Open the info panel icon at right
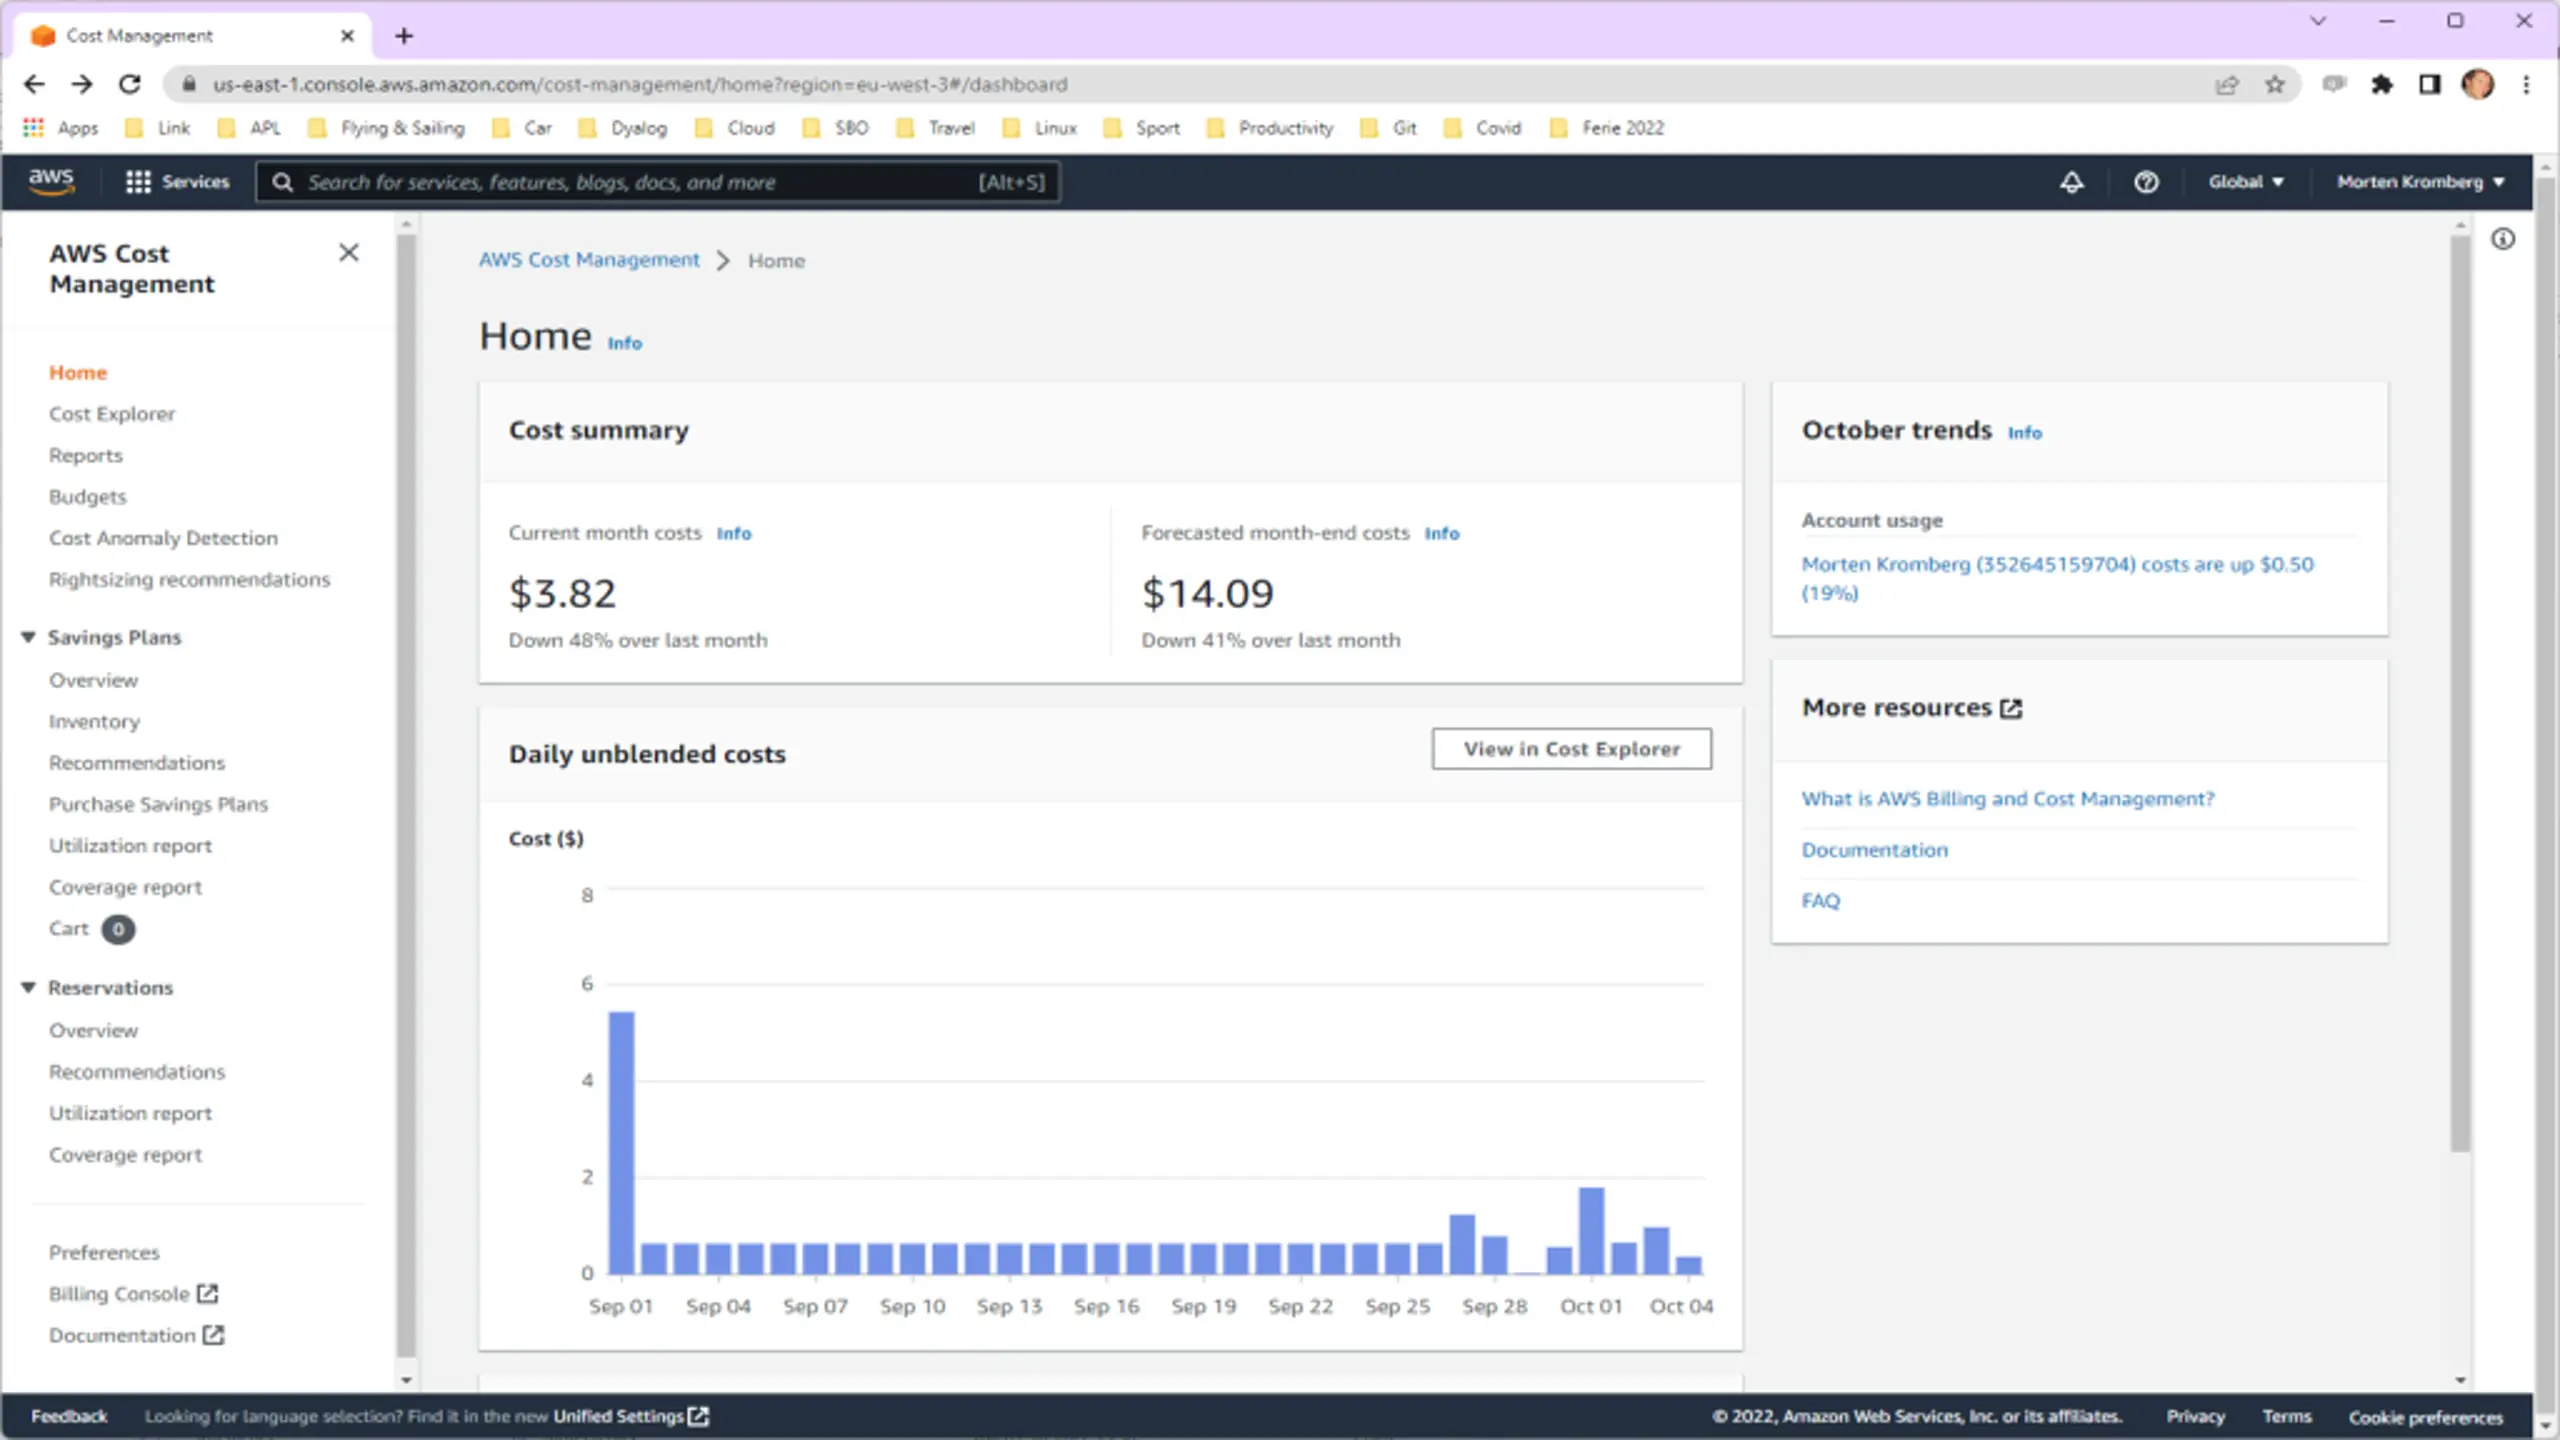The height and width of the screenshot is (1440, 2560). click(x=2502, y=239)
